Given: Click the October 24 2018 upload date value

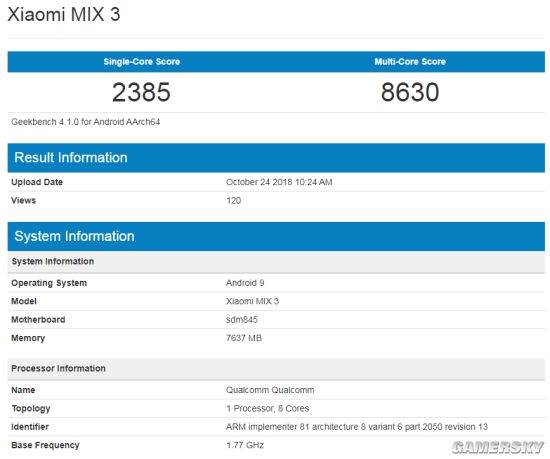Looking at the screenshot, I should [x=279, y=182].
